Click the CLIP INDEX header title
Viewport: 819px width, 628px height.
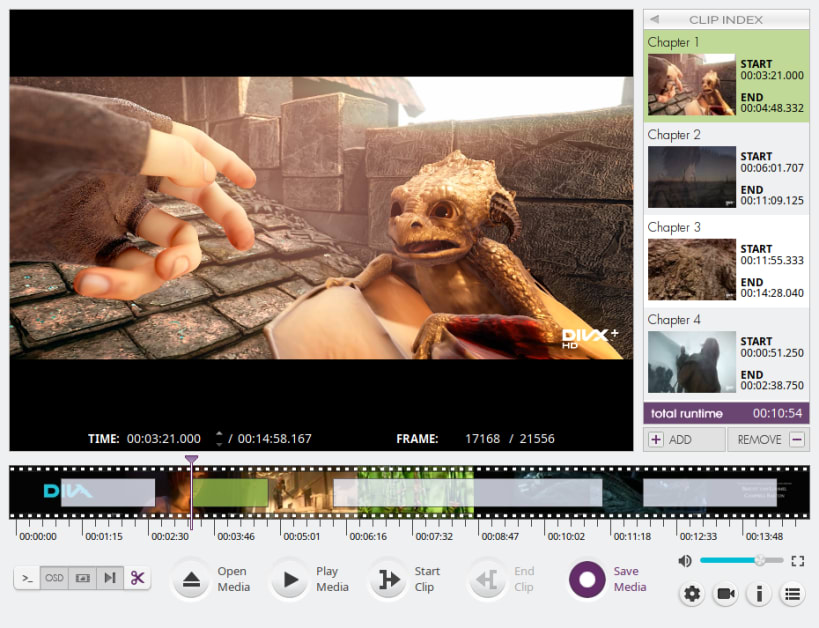click(x=726, y=20)
